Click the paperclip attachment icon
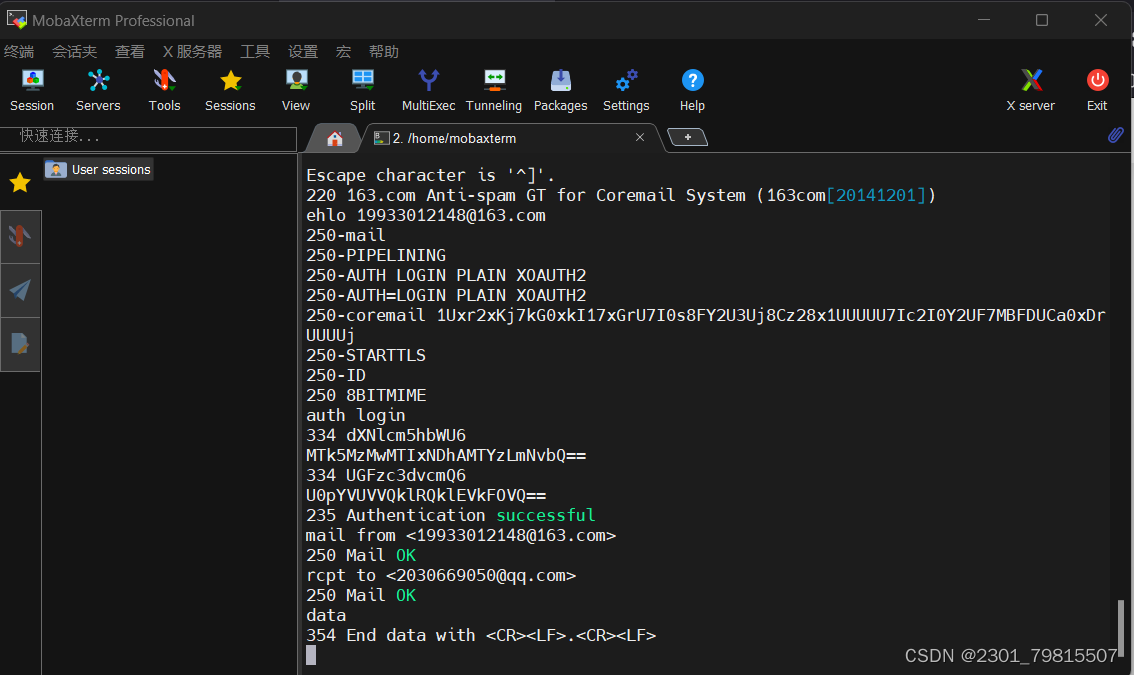This screenshot has height=675, width=1134. (1115, 135)
